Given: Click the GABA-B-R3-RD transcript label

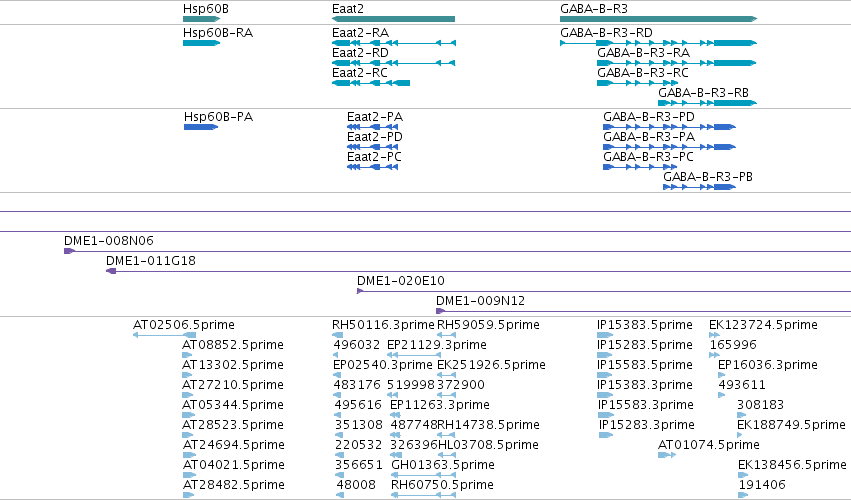Looking at the screenshot, I should 606,33.
